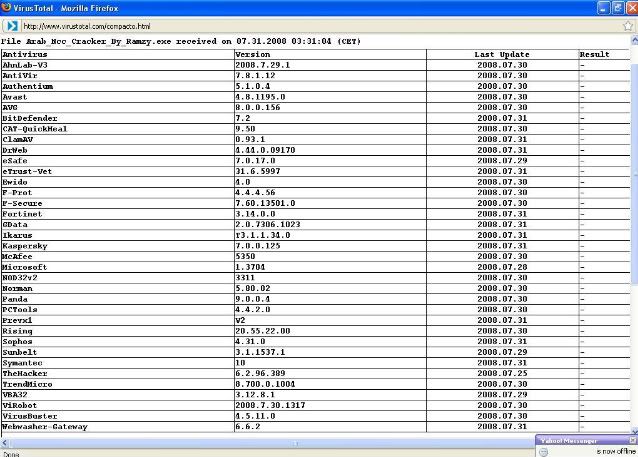638x457 pixels.
Task: Click the ViRobot version 2008.7.30.1317
Action: [x=270, y=406]
